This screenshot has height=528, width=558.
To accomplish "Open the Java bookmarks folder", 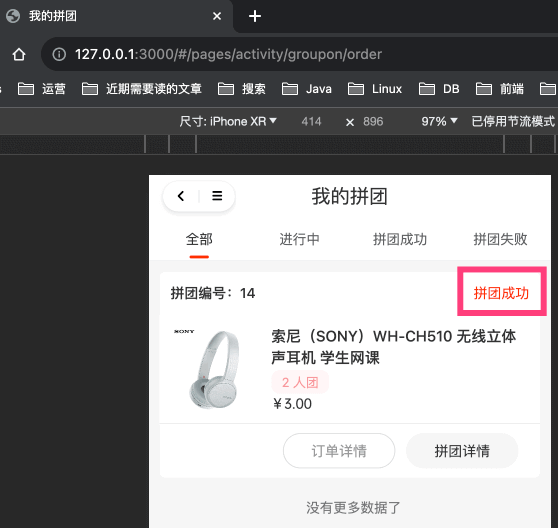I will (307, 89).
